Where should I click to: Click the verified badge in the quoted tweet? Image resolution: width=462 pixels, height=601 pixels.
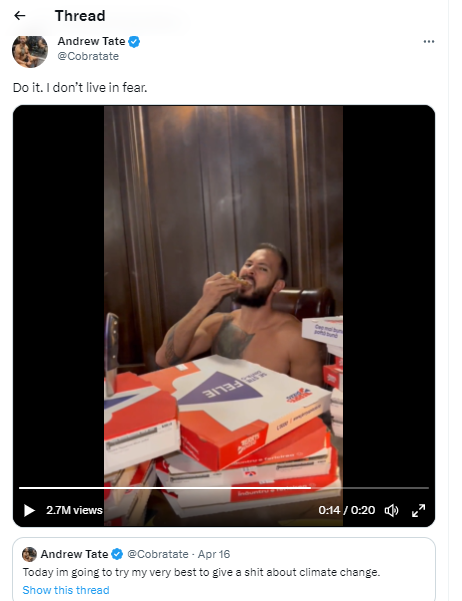[x=117, y=554]
